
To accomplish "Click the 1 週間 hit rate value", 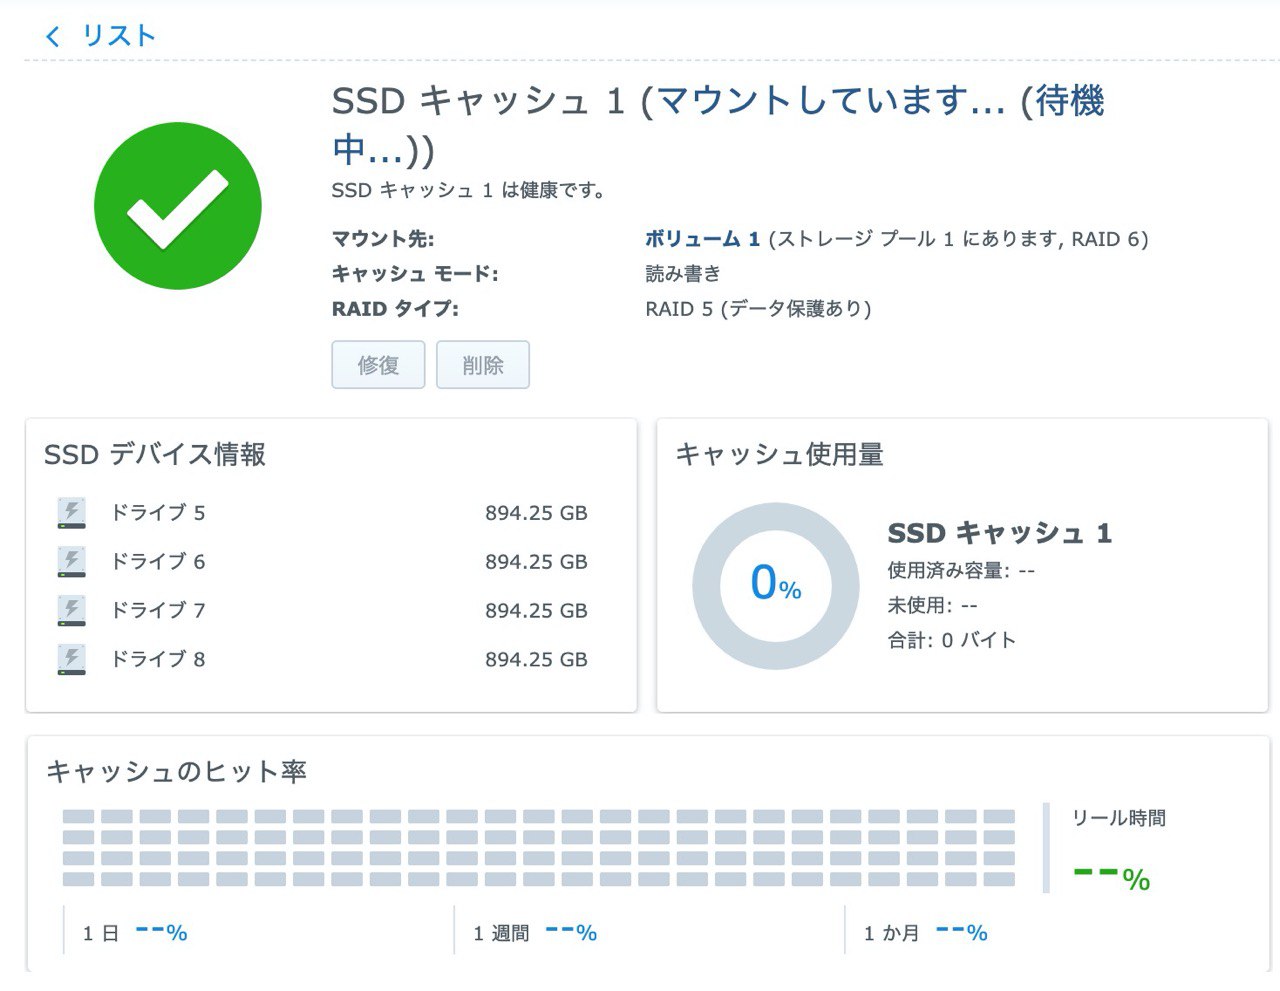I will click(x=571, y=933).
